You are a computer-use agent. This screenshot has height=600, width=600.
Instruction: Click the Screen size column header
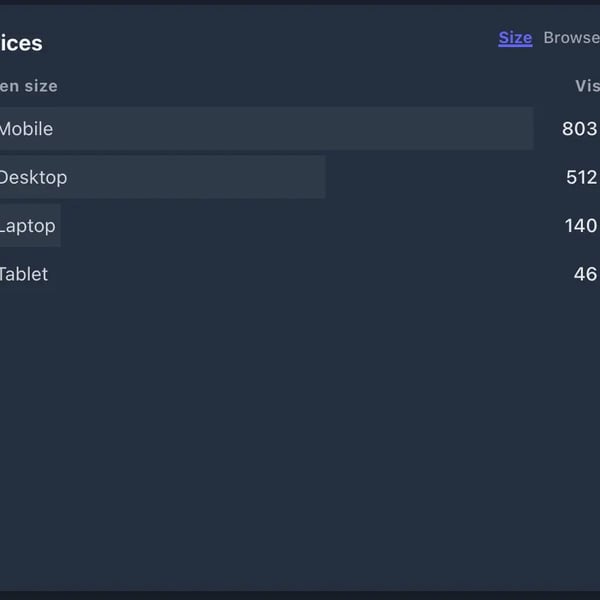29,86
